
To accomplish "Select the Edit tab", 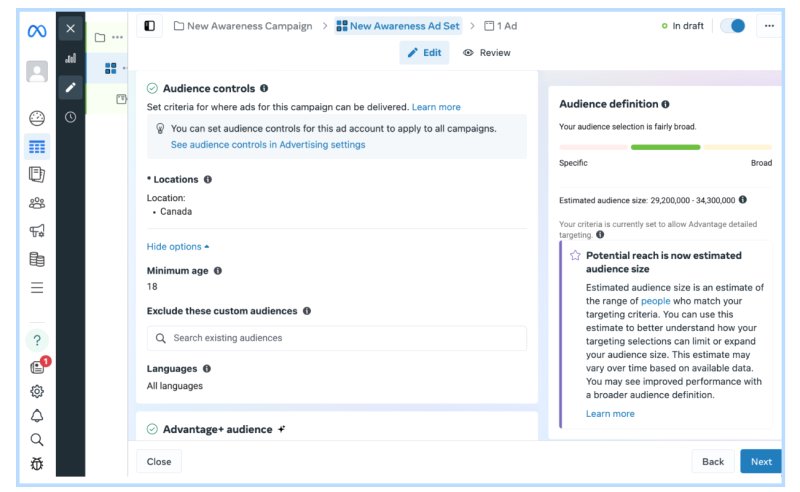I will coord(424,53).
